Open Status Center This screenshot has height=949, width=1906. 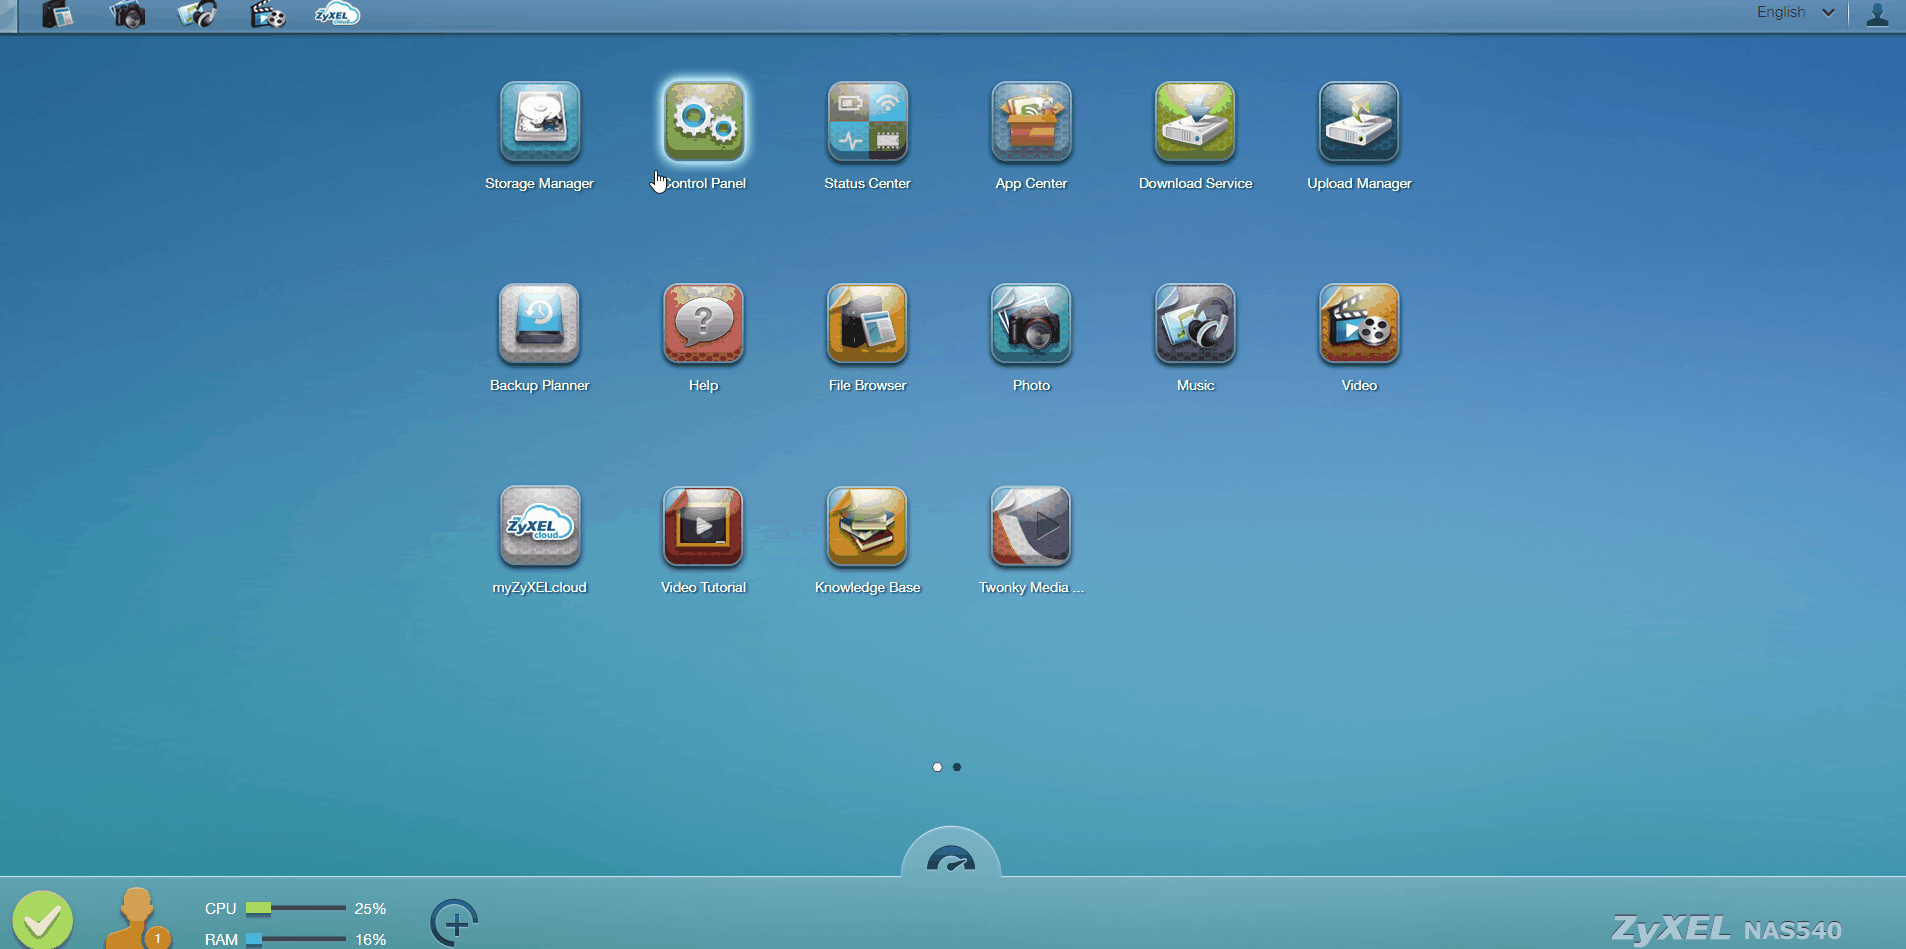[x=868, y=121]
